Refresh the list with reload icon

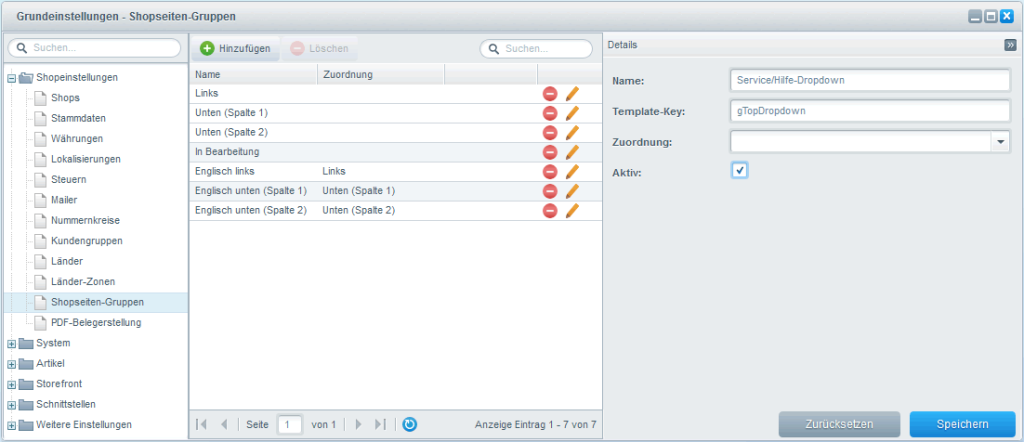pos(409,425)
